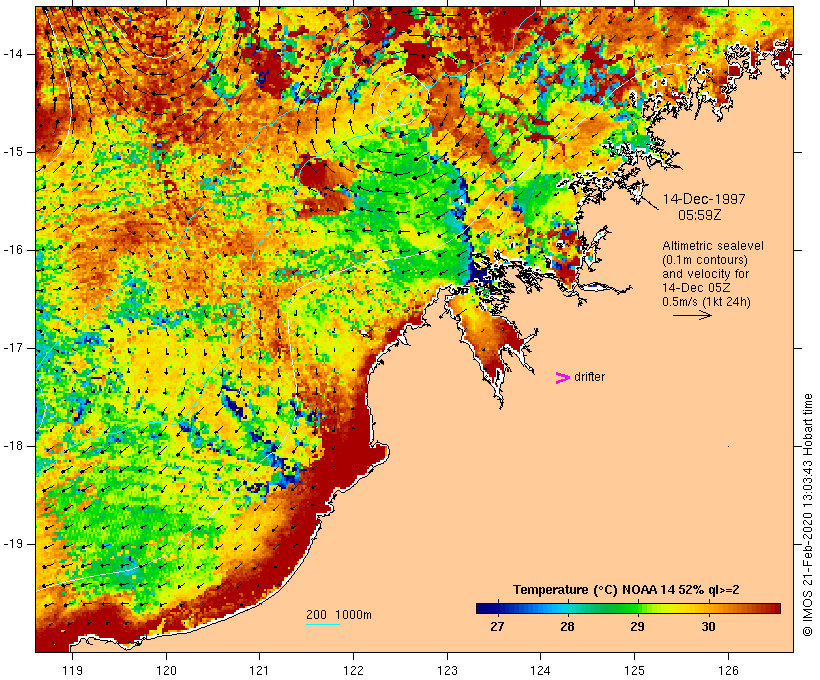Click the time text '05:59Z'
820x680 pixels.
pyautogui.click(x=699, y=215)
